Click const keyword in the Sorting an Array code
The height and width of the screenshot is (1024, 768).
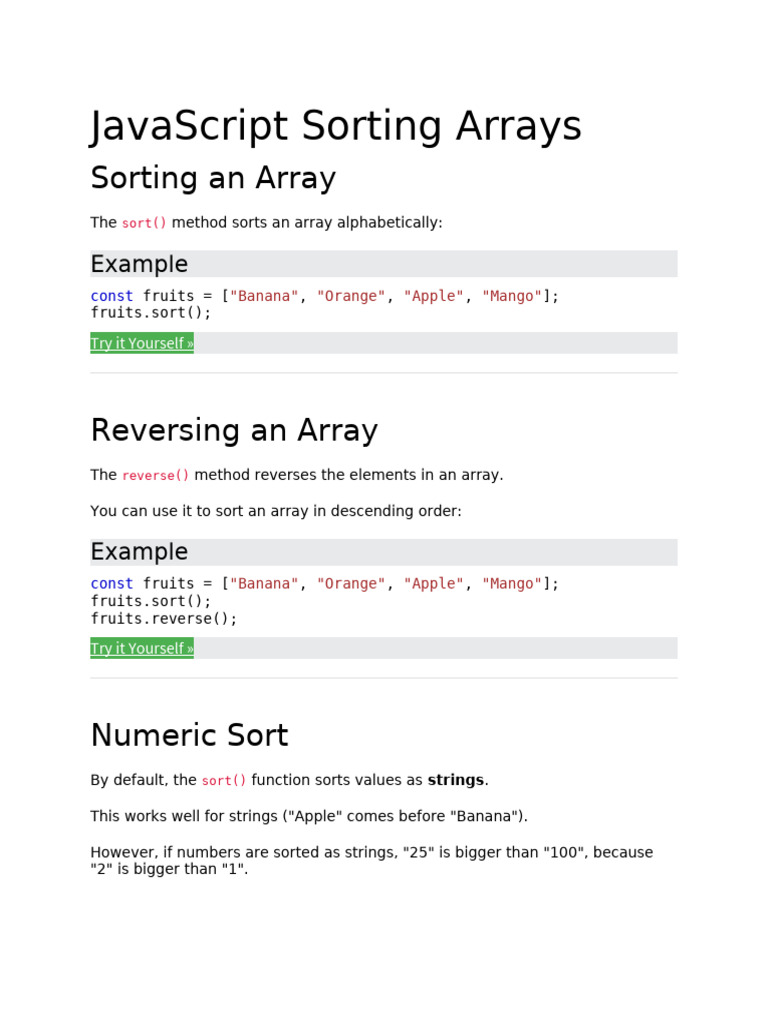112,296
